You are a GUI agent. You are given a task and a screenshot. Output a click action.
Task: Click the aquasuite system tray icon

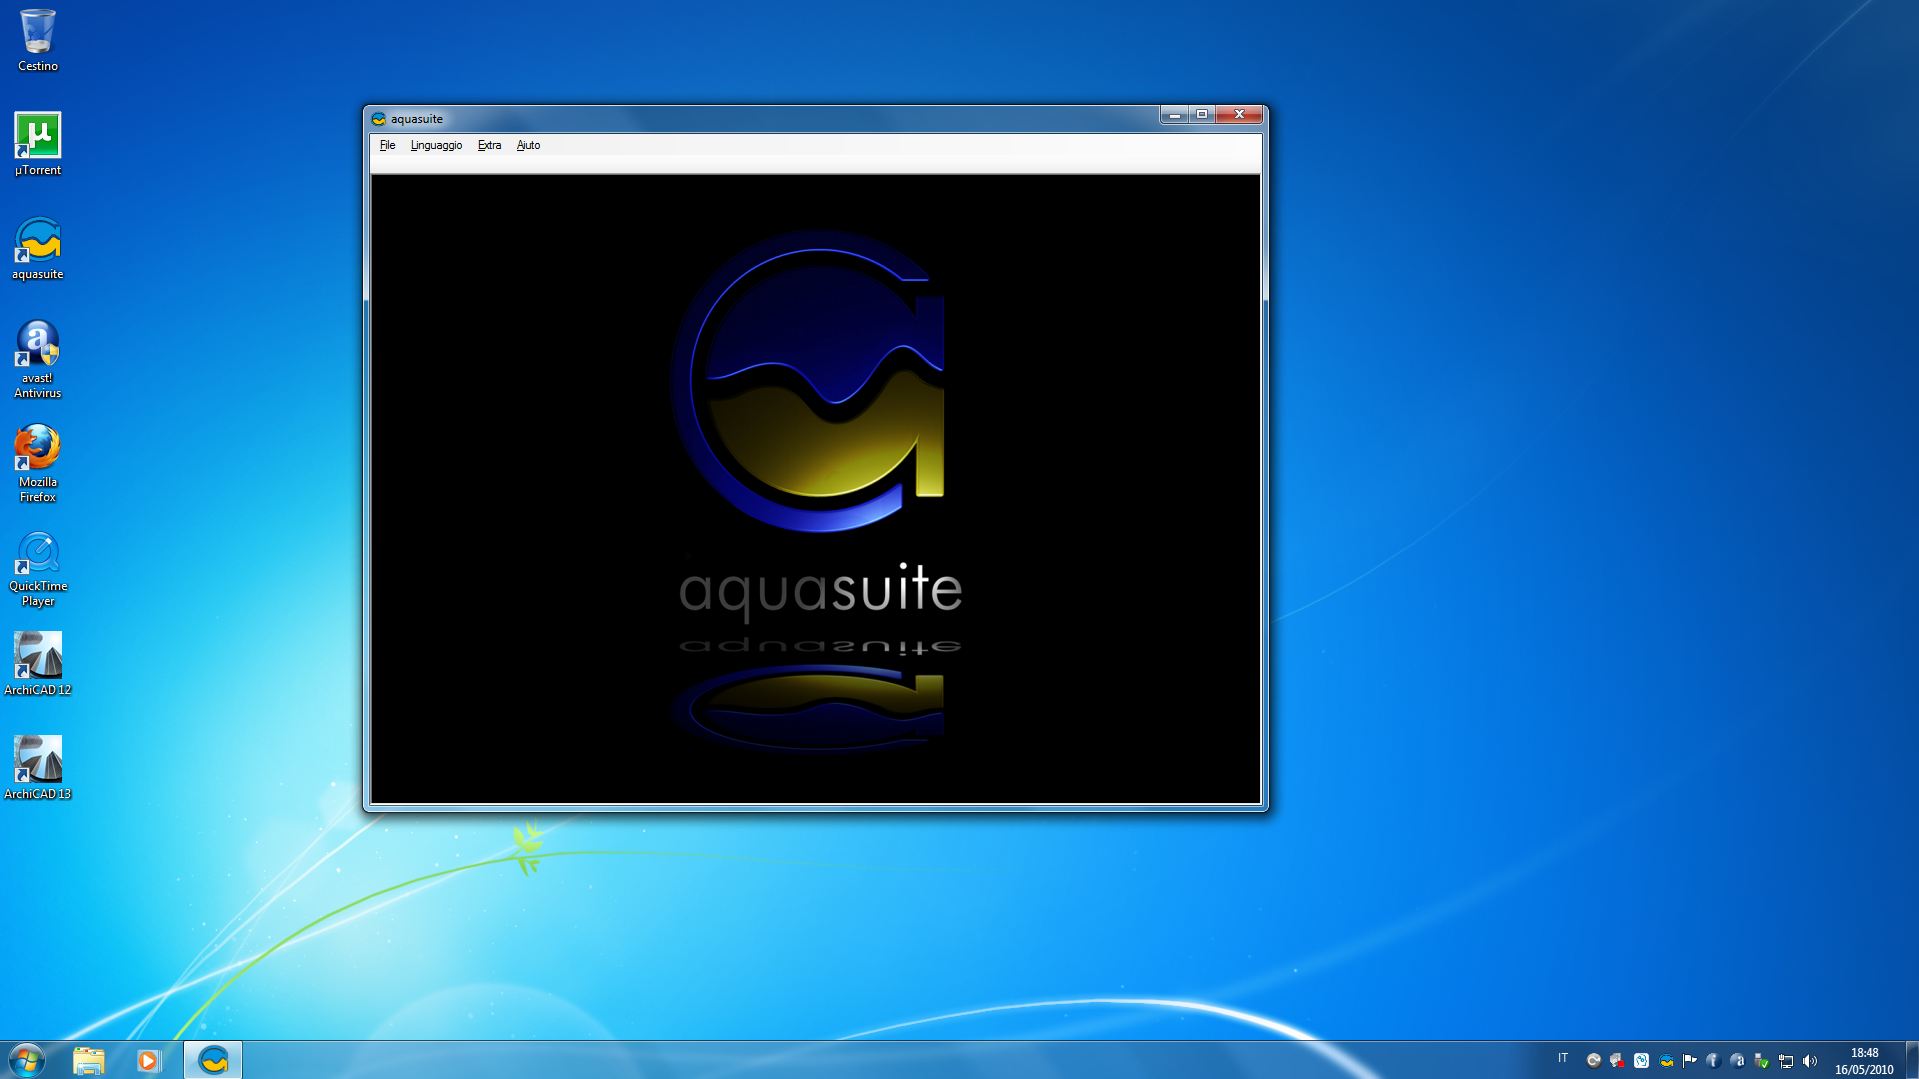point(1666,1061)
